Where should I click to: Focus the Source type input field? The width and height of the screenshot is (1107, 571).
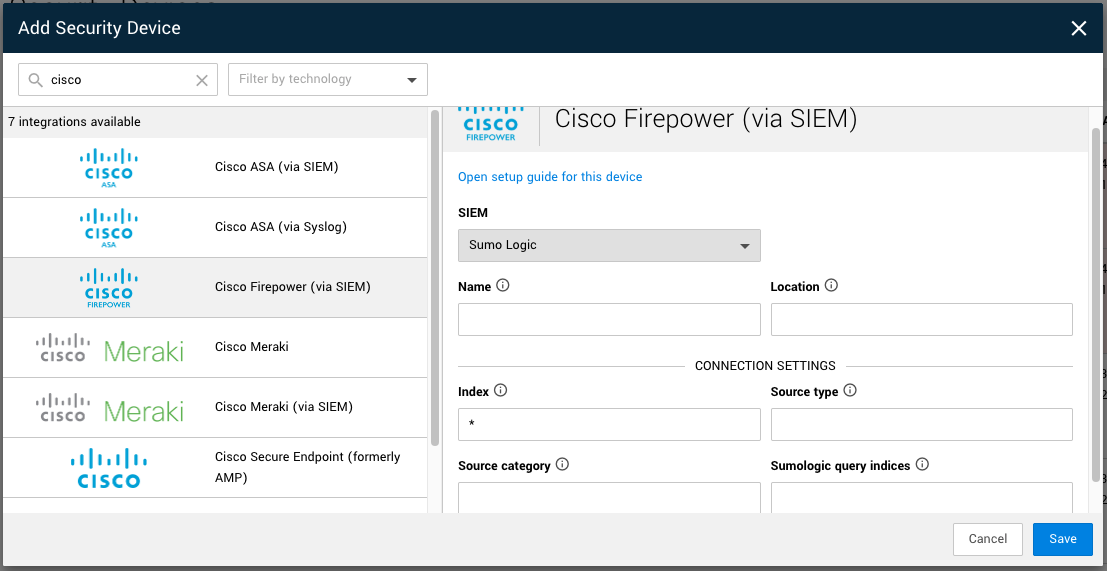click(x=921, y=424)
